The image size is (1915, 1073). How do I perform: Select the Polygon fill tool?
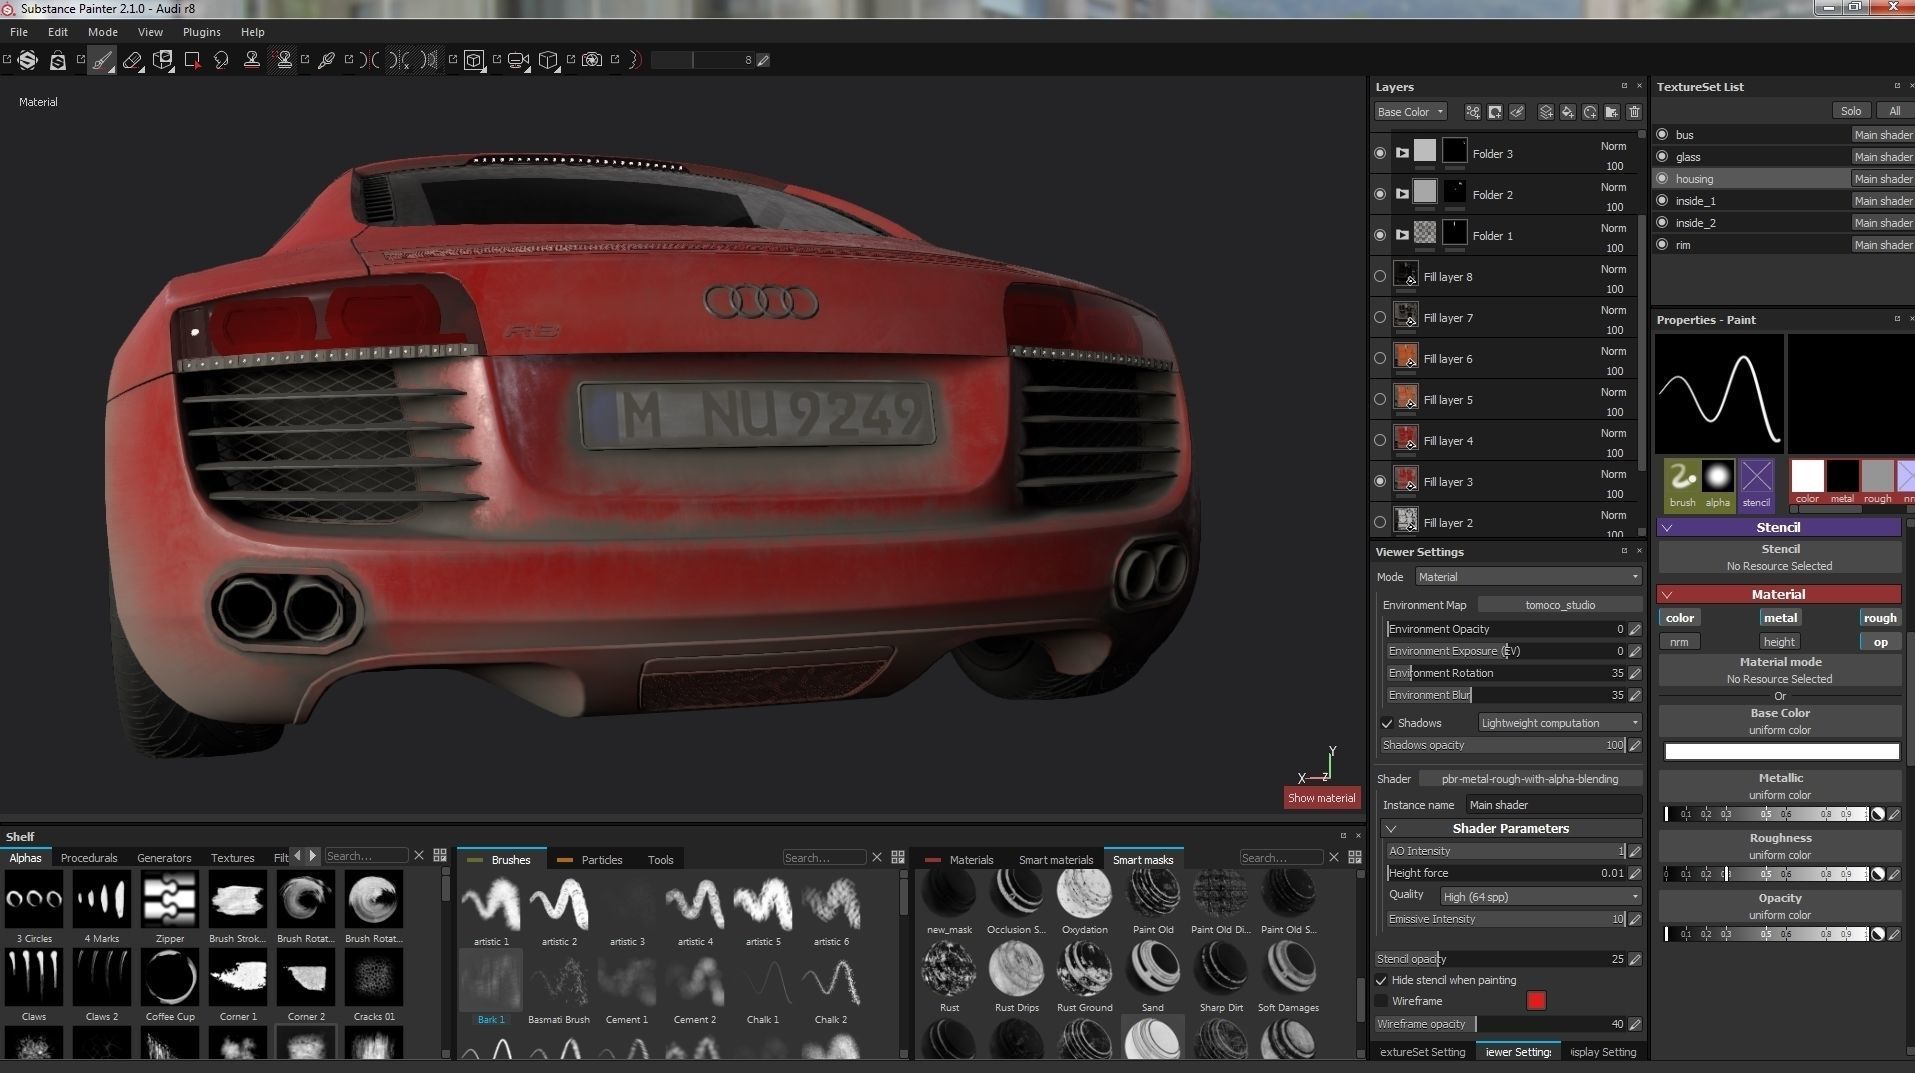point(191,60)
